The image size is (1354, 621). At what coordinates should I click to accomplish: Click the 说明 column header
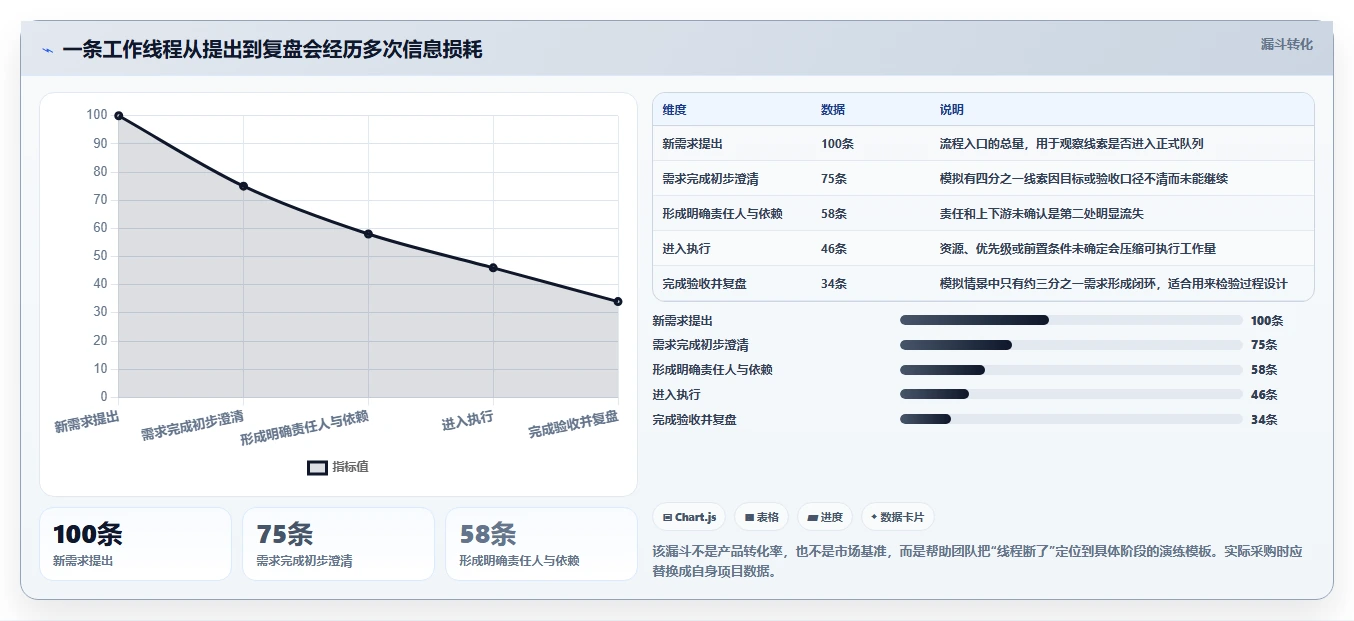(x=951, y=110)
